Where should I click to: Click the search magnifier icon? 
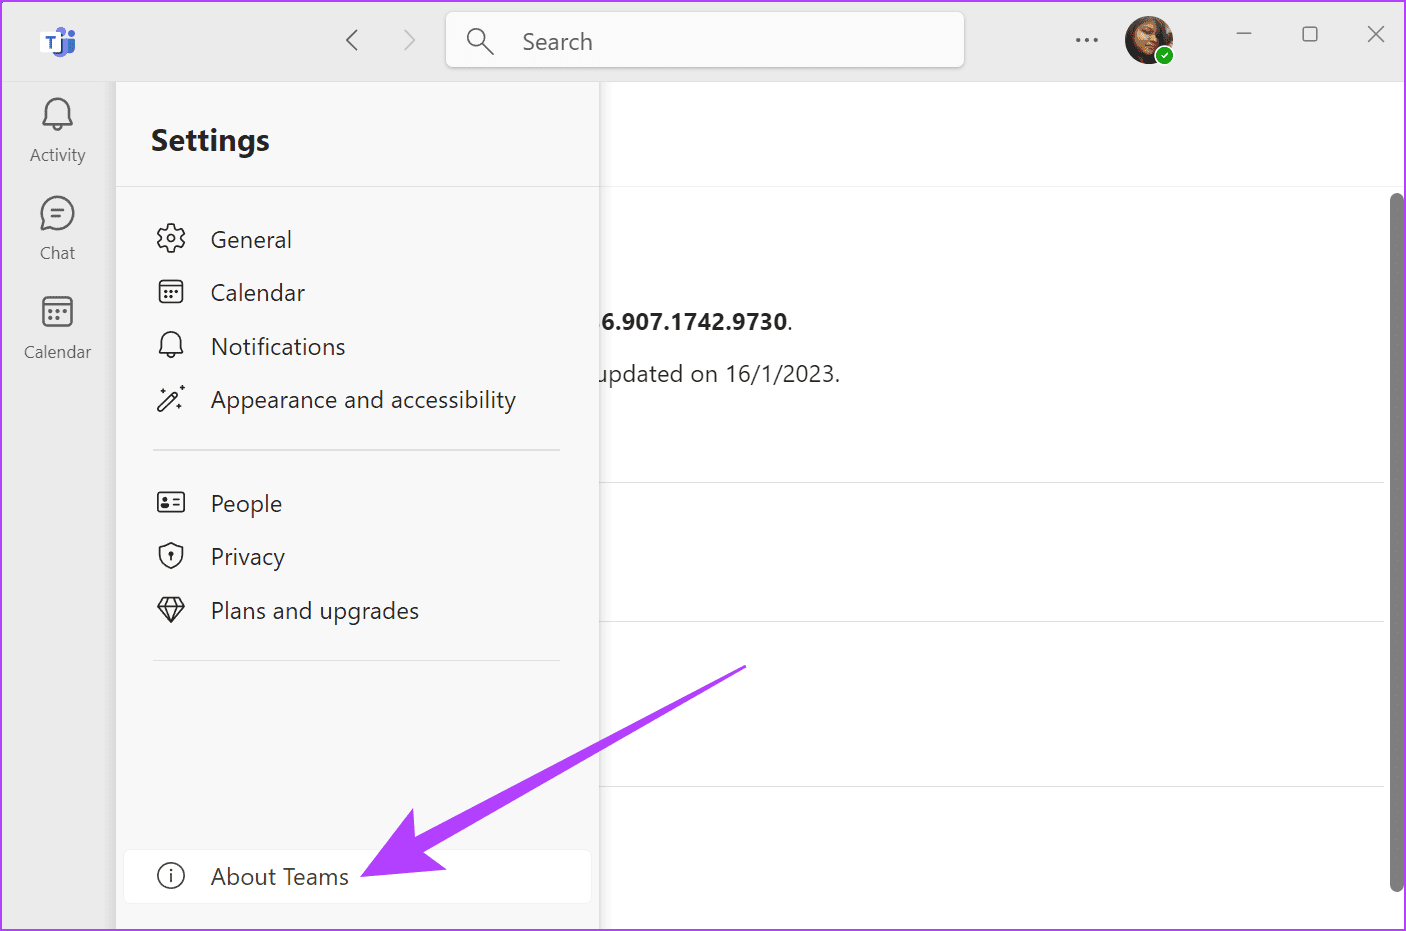(x=480, y=41)
